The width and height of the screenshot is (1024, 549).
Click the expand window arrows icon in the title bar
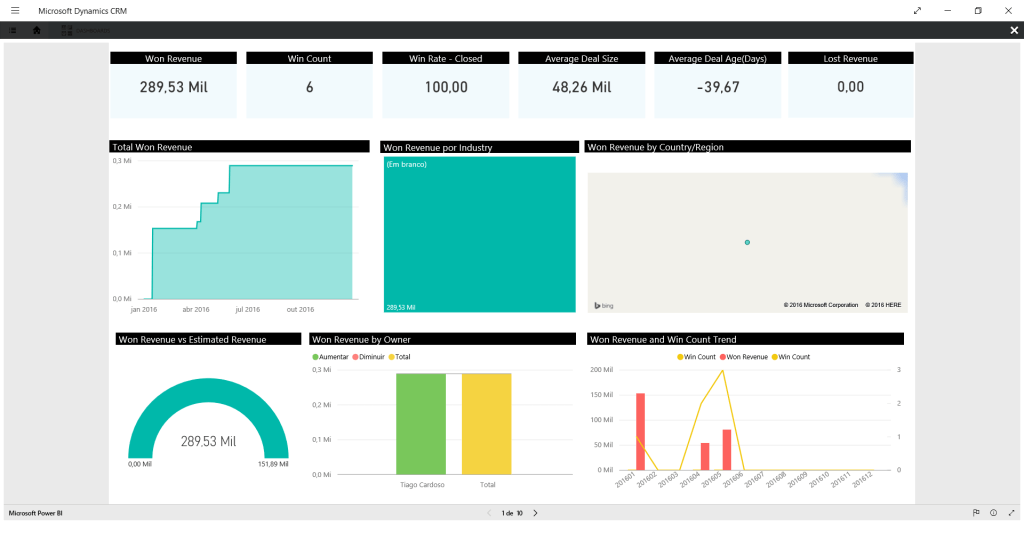[917, 10]
